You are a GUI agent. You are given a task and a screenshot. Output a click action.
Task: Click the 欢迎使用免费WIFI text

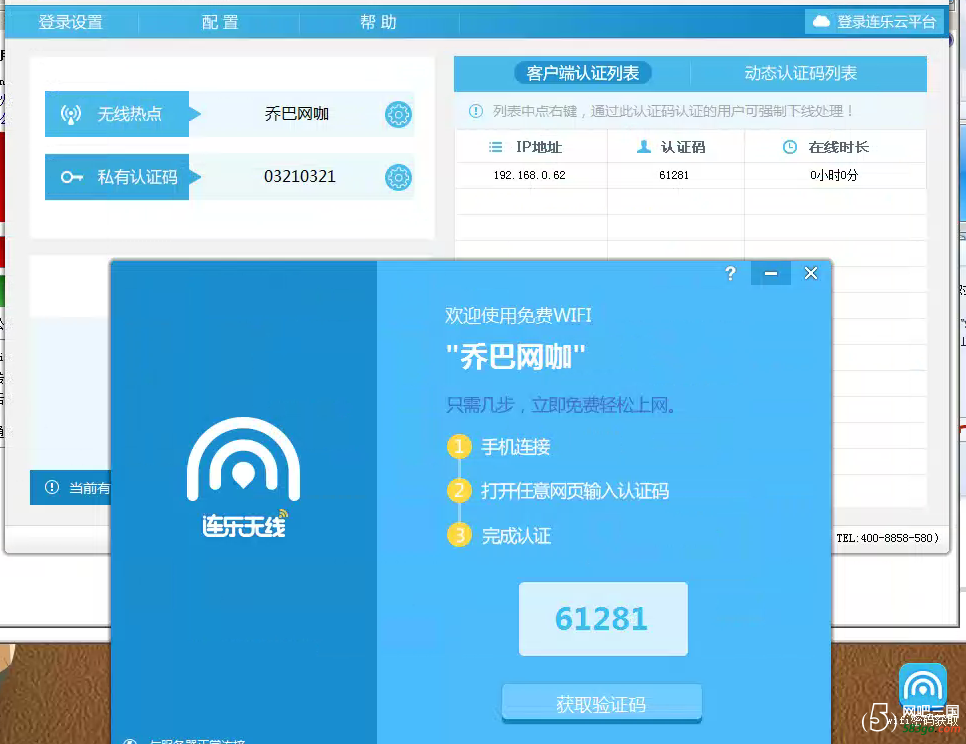[518, 315]
